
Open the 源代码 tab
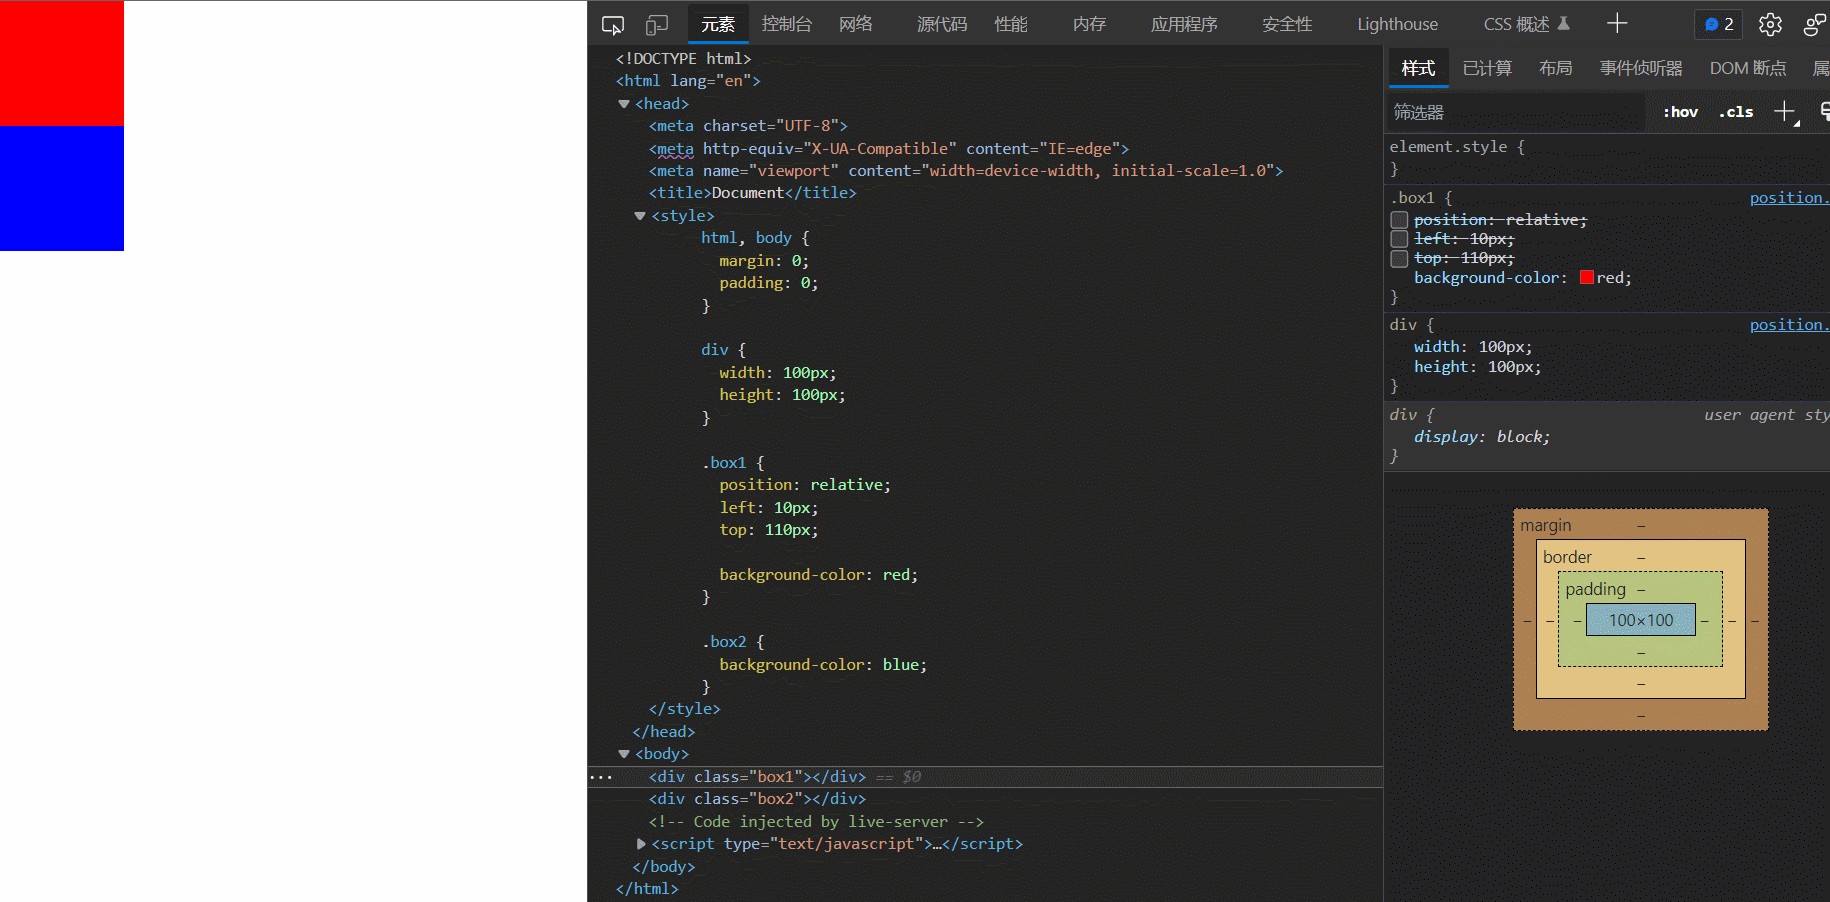(x=942, y=24)
